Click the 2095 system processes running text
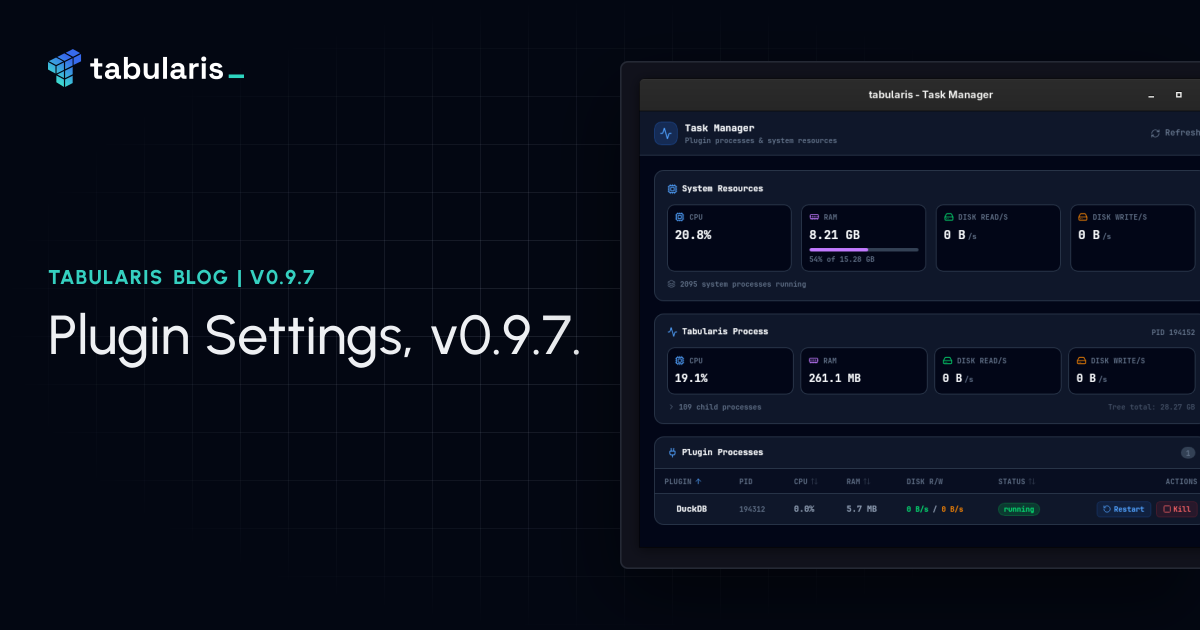This screenshot has height=630, width=1200. (743, 284)
